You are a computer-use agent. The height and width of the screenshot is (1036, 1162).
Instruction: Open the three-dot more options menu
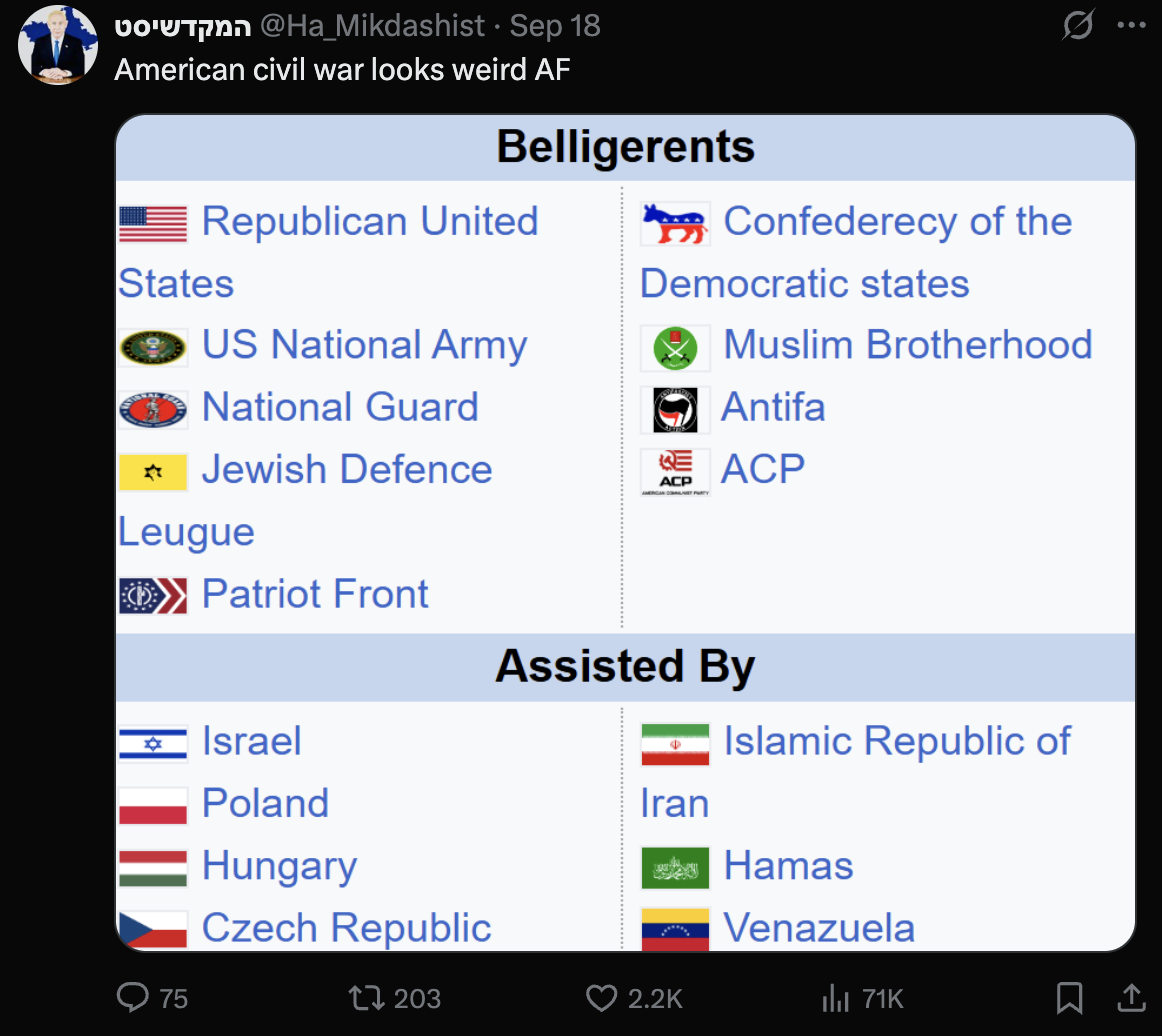click(1132, 25)
